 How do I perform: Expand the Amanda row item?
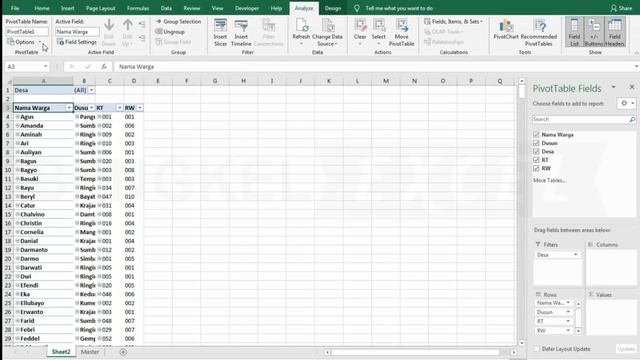[18, 126]
